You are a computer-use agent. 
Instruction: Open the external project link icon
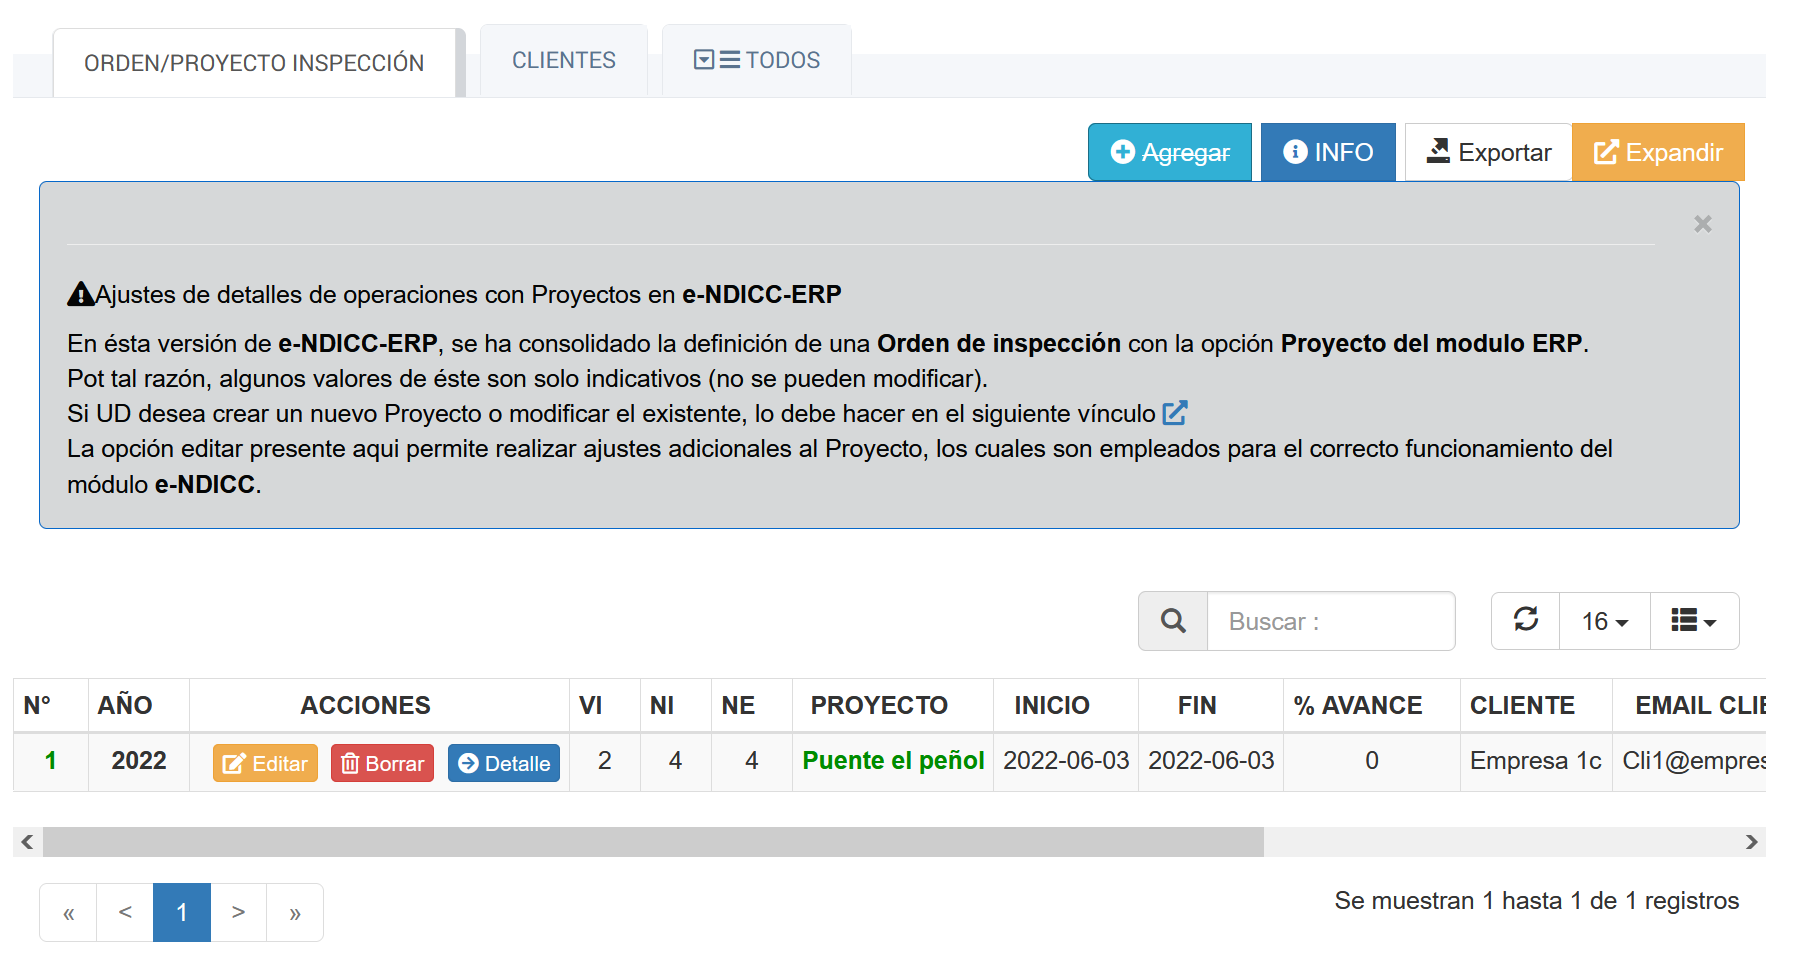coord(1175,413)
